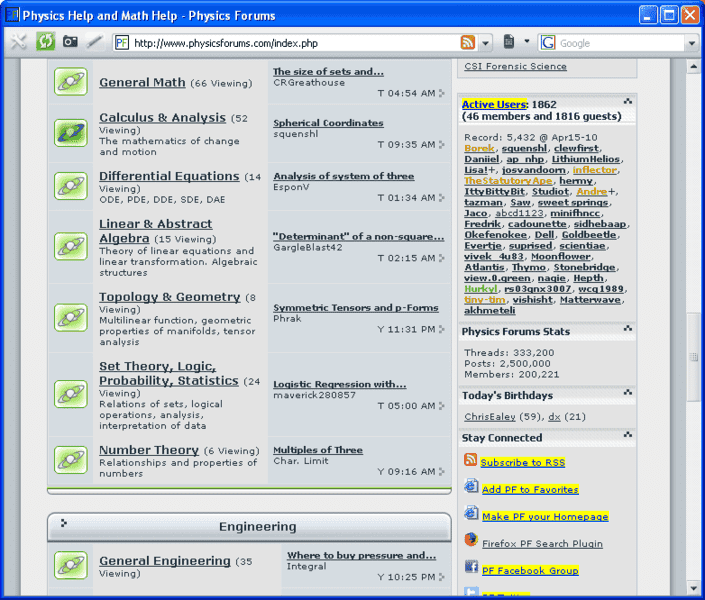The height and width of the screenshot is (600, 705).
Task: Open the Number Theory forum link
Action: 149,450
